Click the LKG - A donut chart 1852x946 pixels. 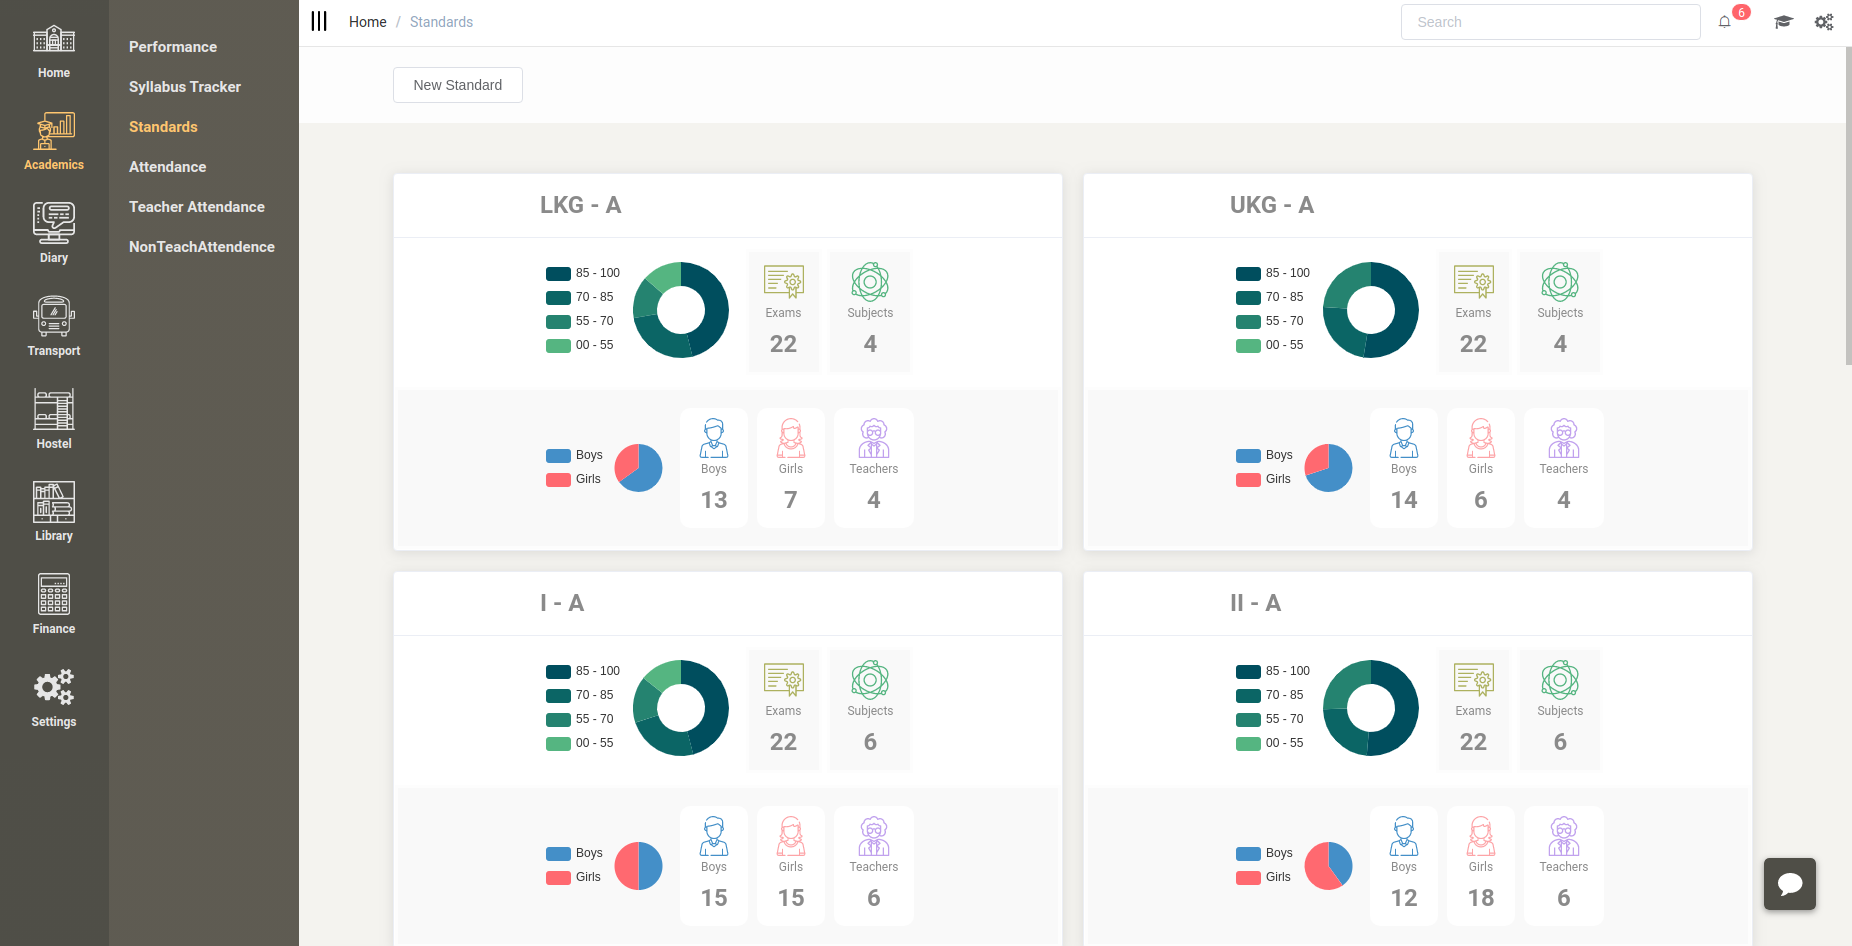pyautogui.click(x=681, y=310)
